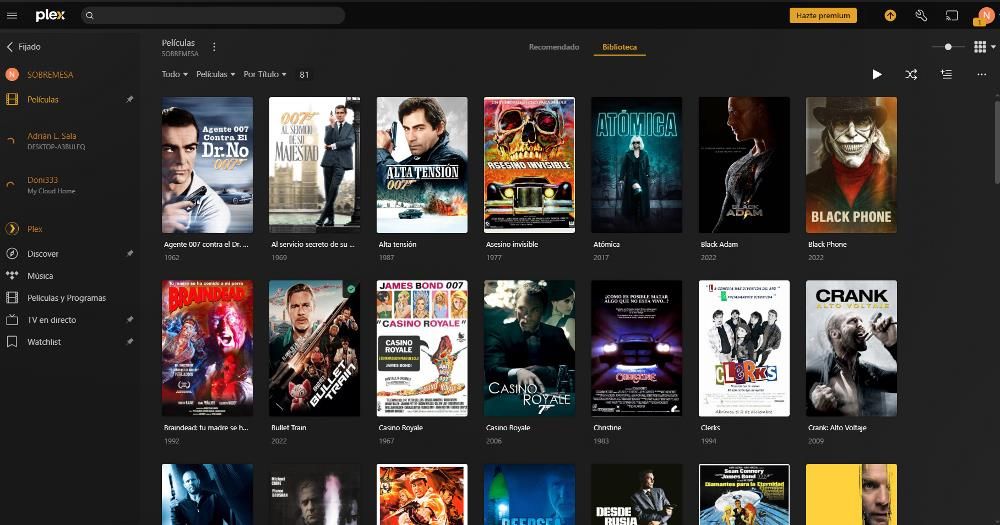Open the Black Adam poster

pyautogui.click(x=744, y=165)
